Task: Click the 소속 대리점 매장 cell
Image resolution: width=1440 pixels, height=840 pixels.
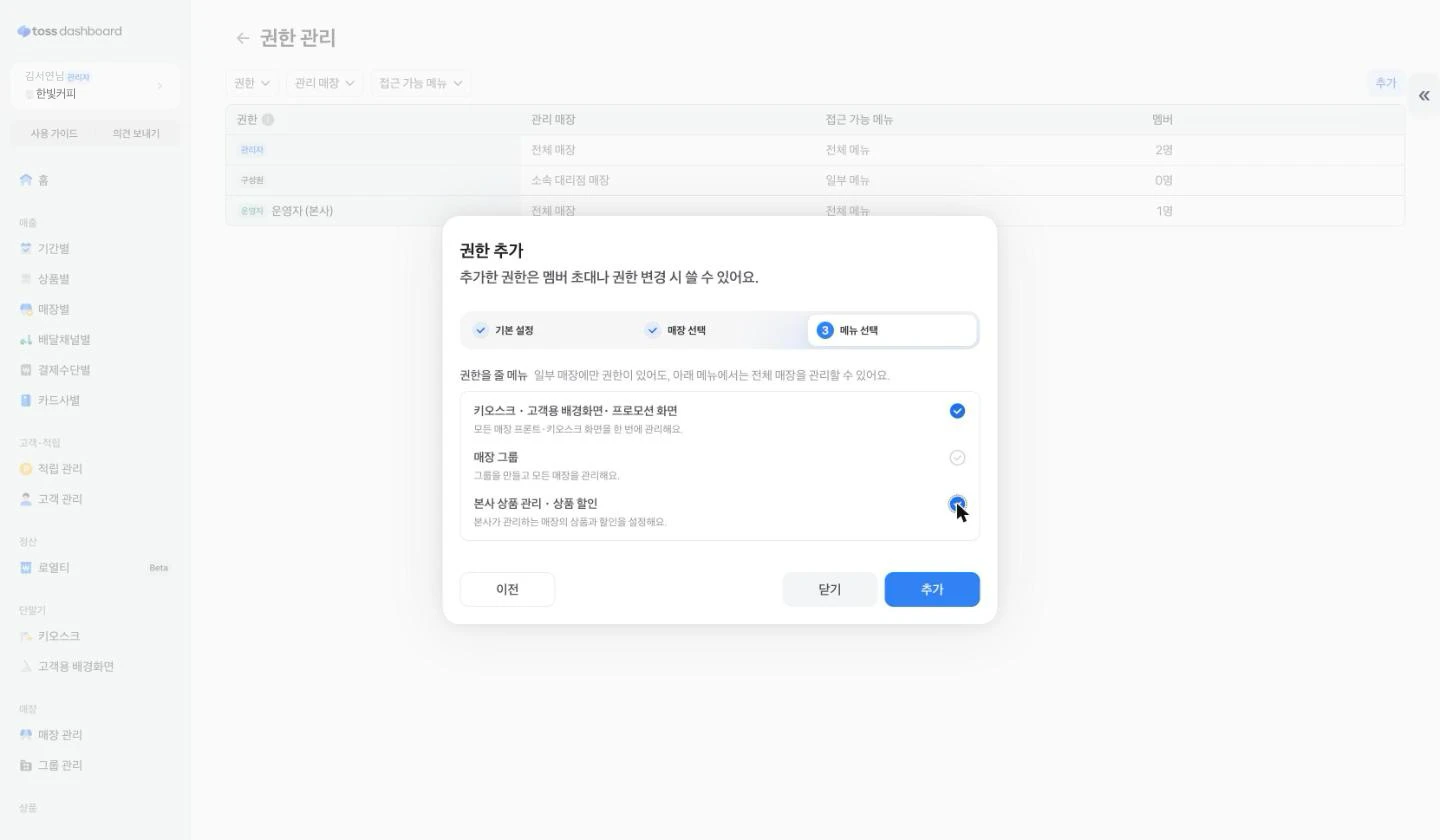Action: (570, 181)
